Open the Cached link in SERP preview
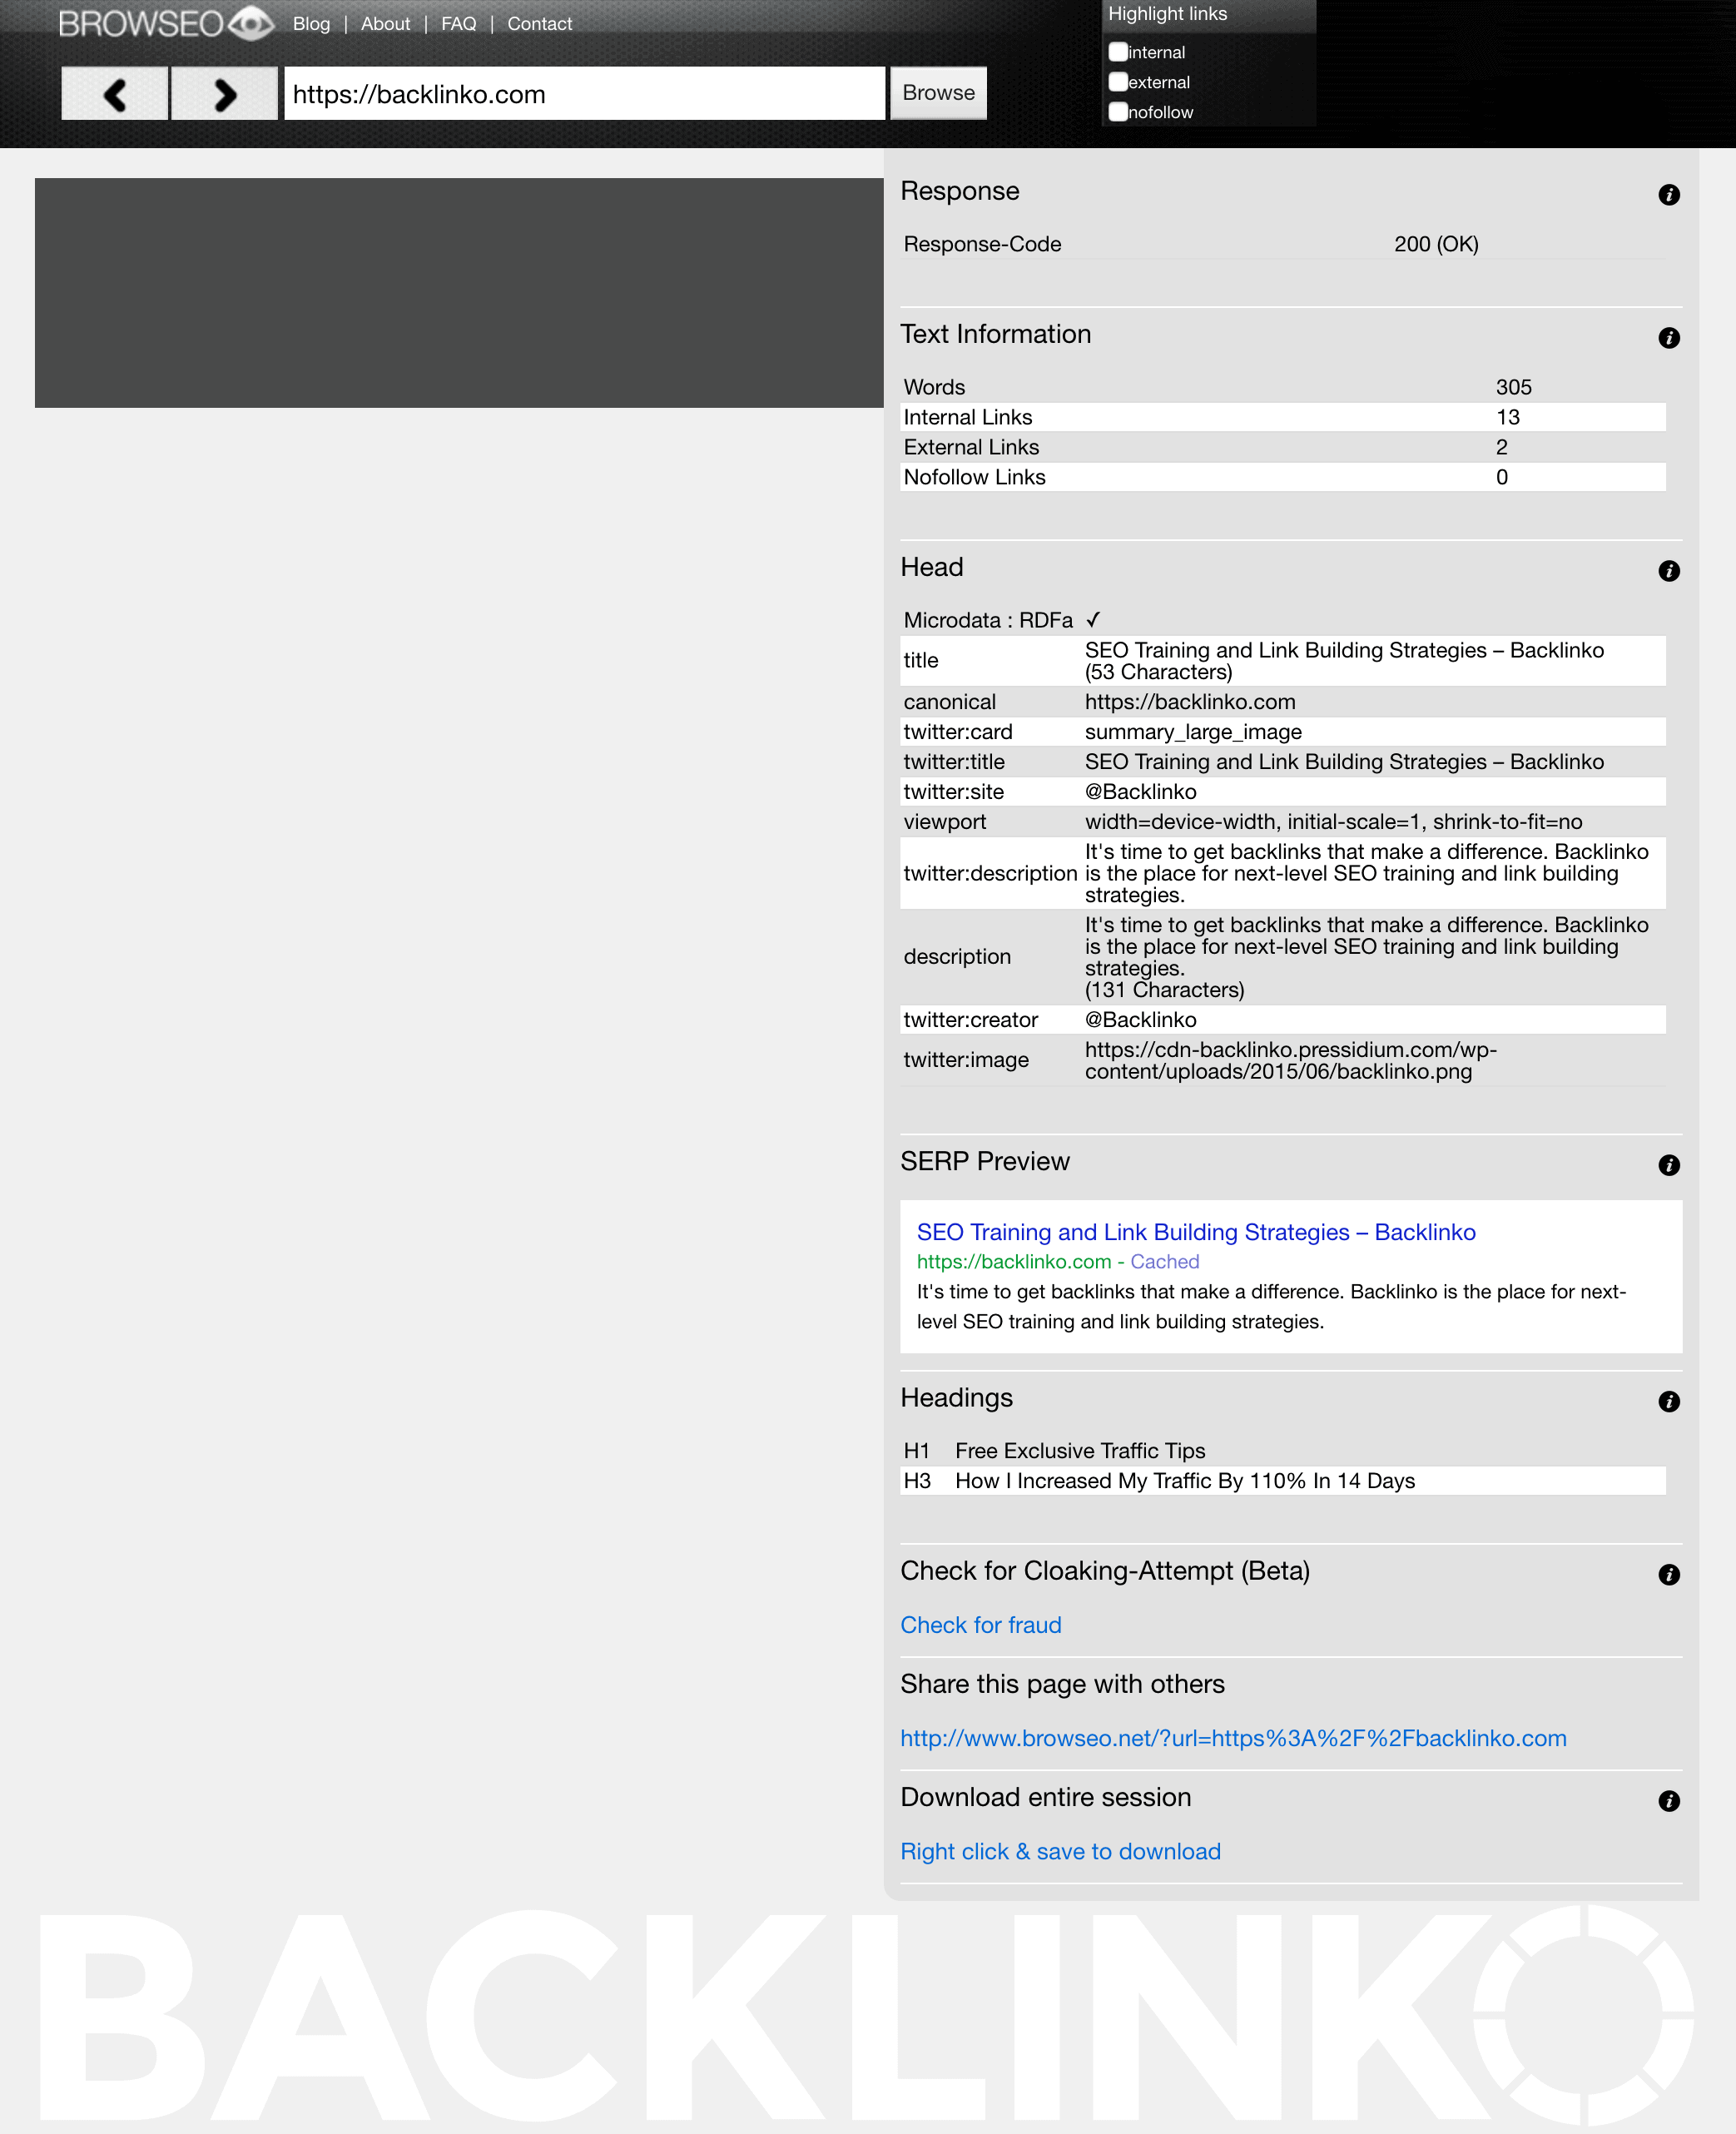 pos(1164,1262)
